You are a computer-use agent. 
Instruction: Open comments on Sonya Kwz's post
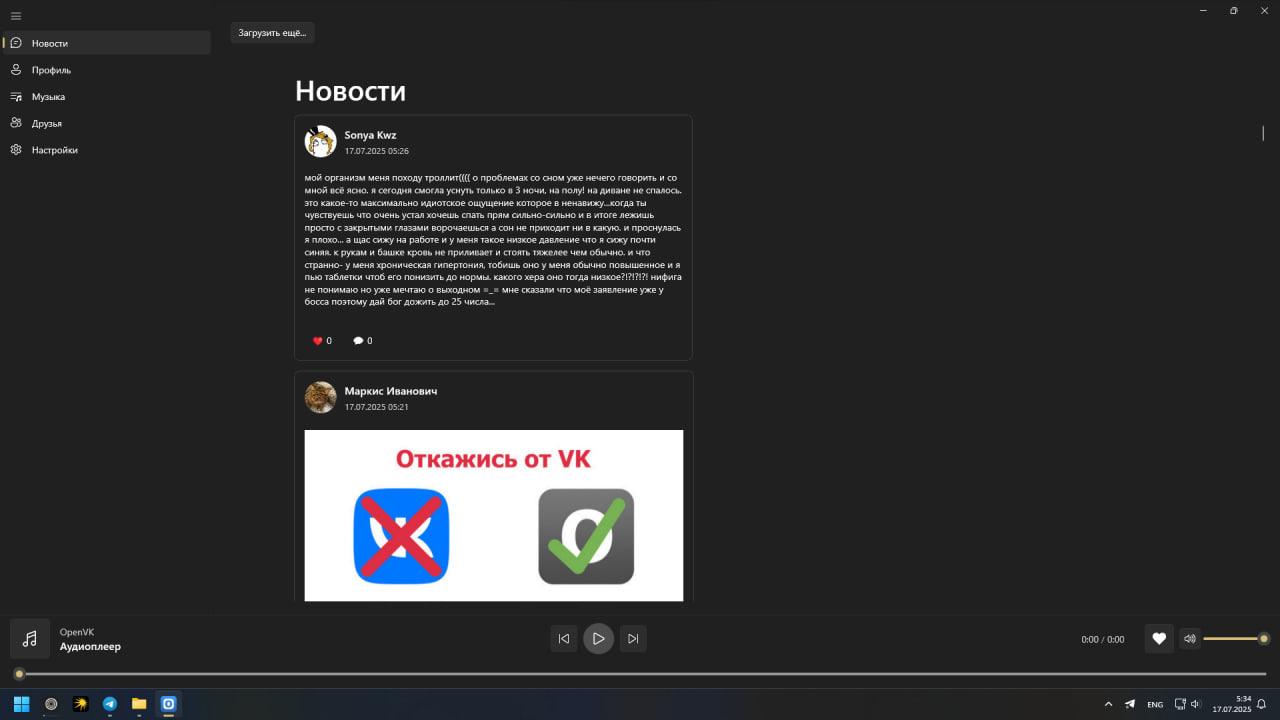[x=362, y=341]
